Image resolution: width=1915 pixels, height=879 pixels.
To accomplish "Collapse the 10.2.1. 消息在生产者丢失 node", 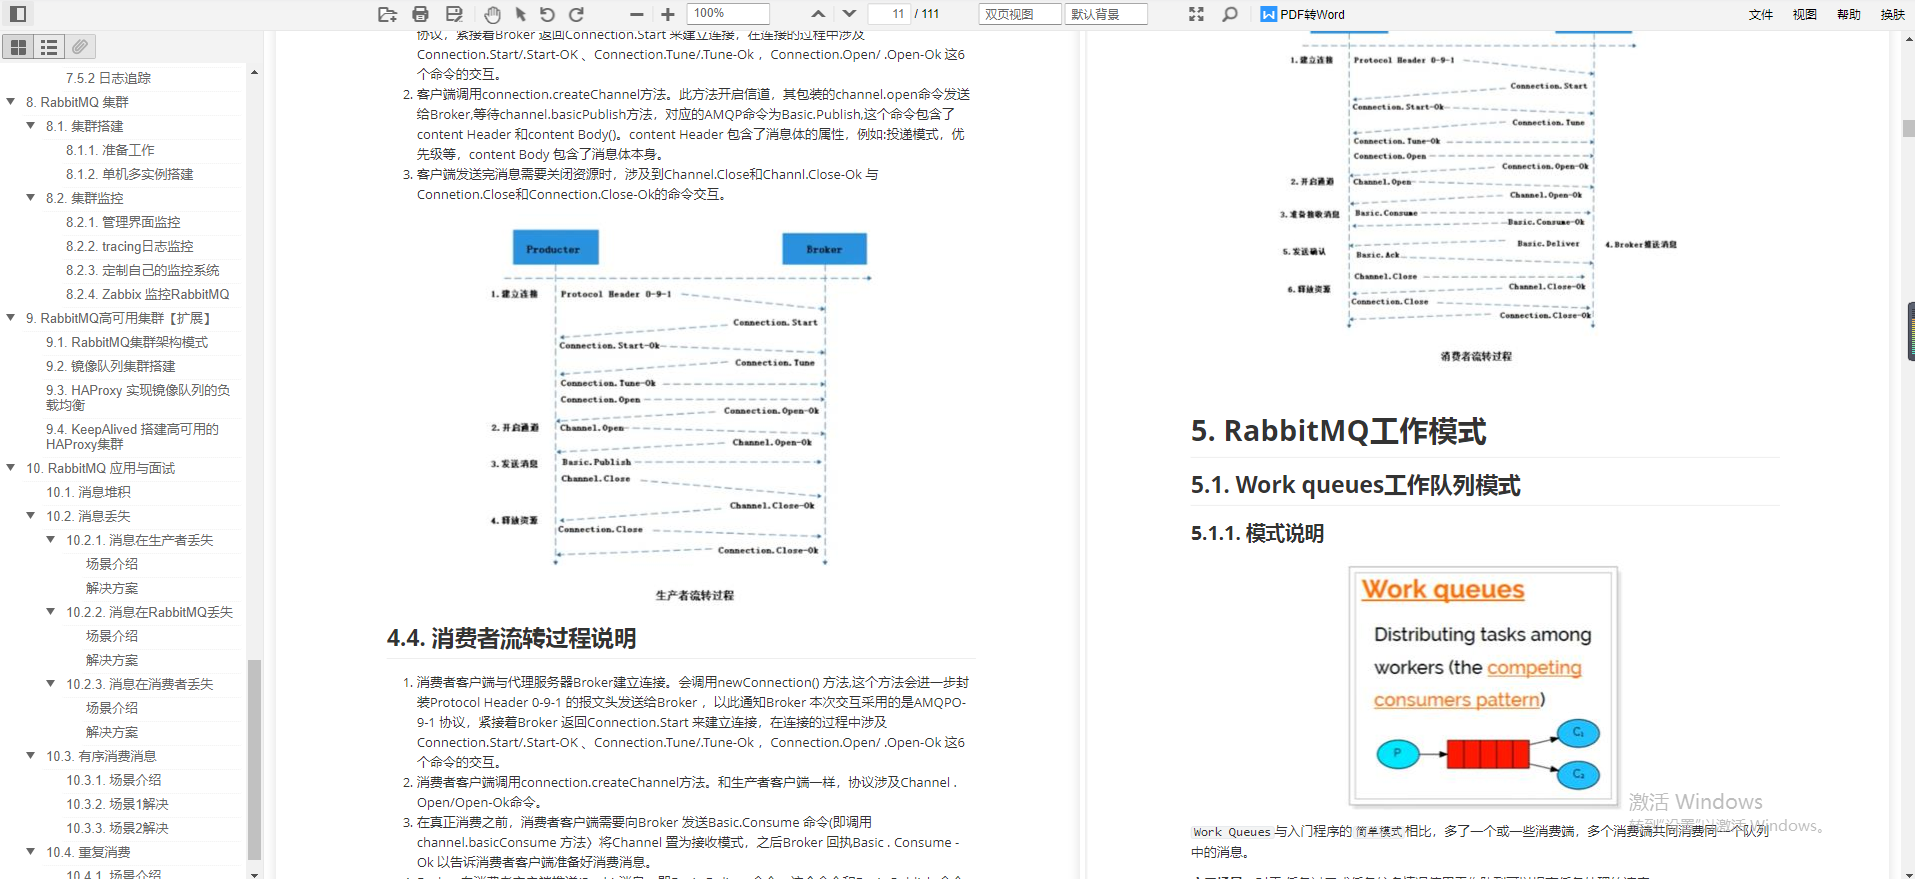I will pos(51,539).
